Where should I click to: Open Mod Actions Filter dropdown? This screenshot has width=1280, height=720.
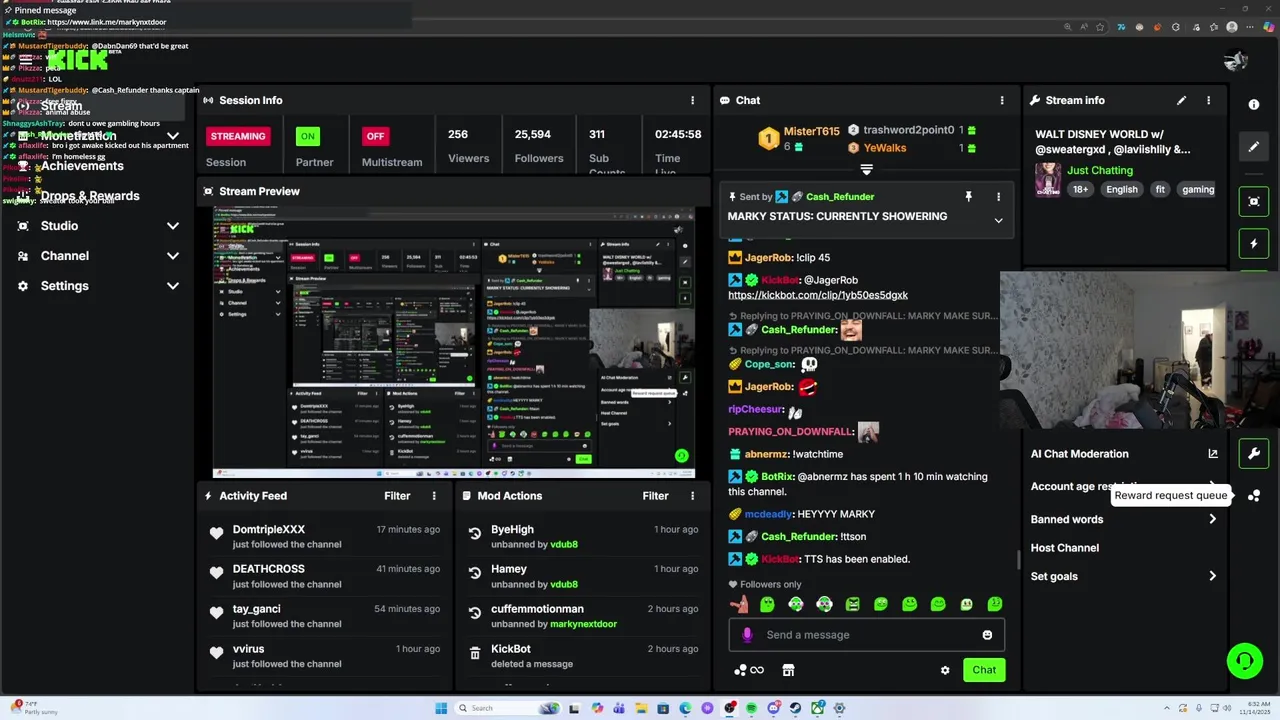[655, 496]
